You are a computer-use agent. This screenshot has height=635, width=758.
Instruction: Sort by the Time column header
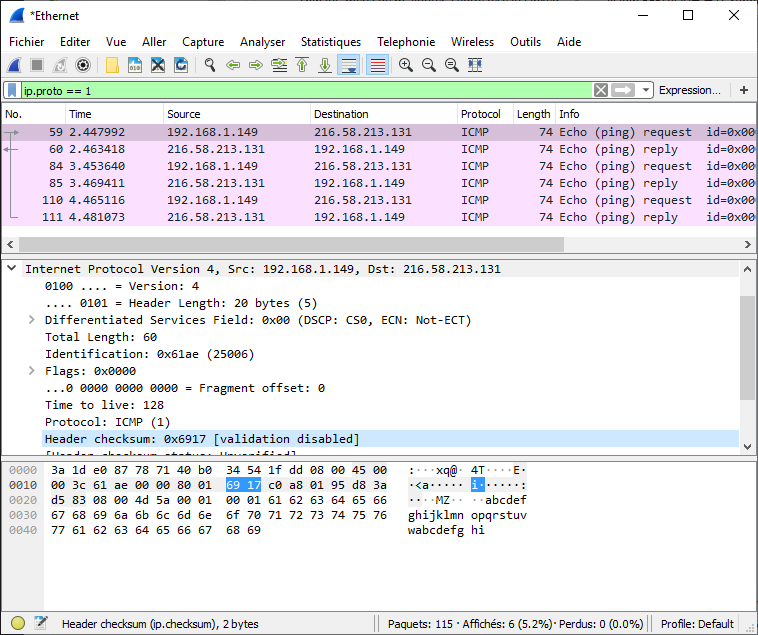coord(114,114)
